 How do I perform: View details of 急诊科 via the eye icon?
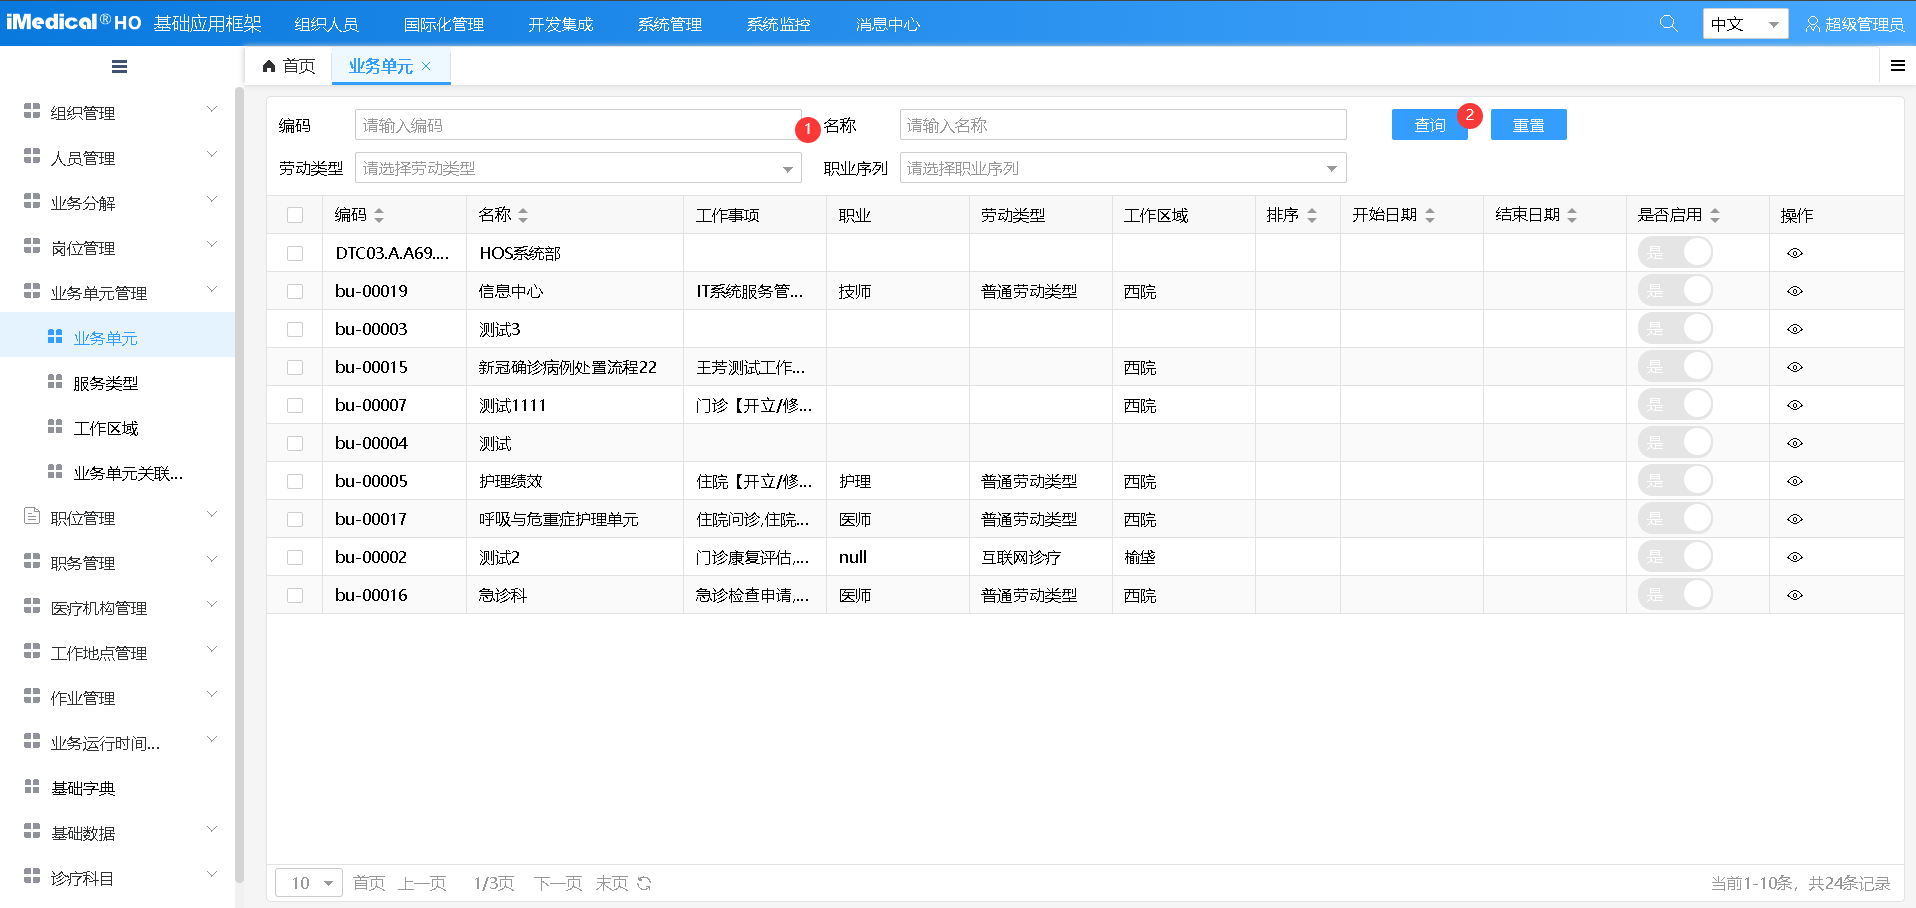(x=1795, y=594)
